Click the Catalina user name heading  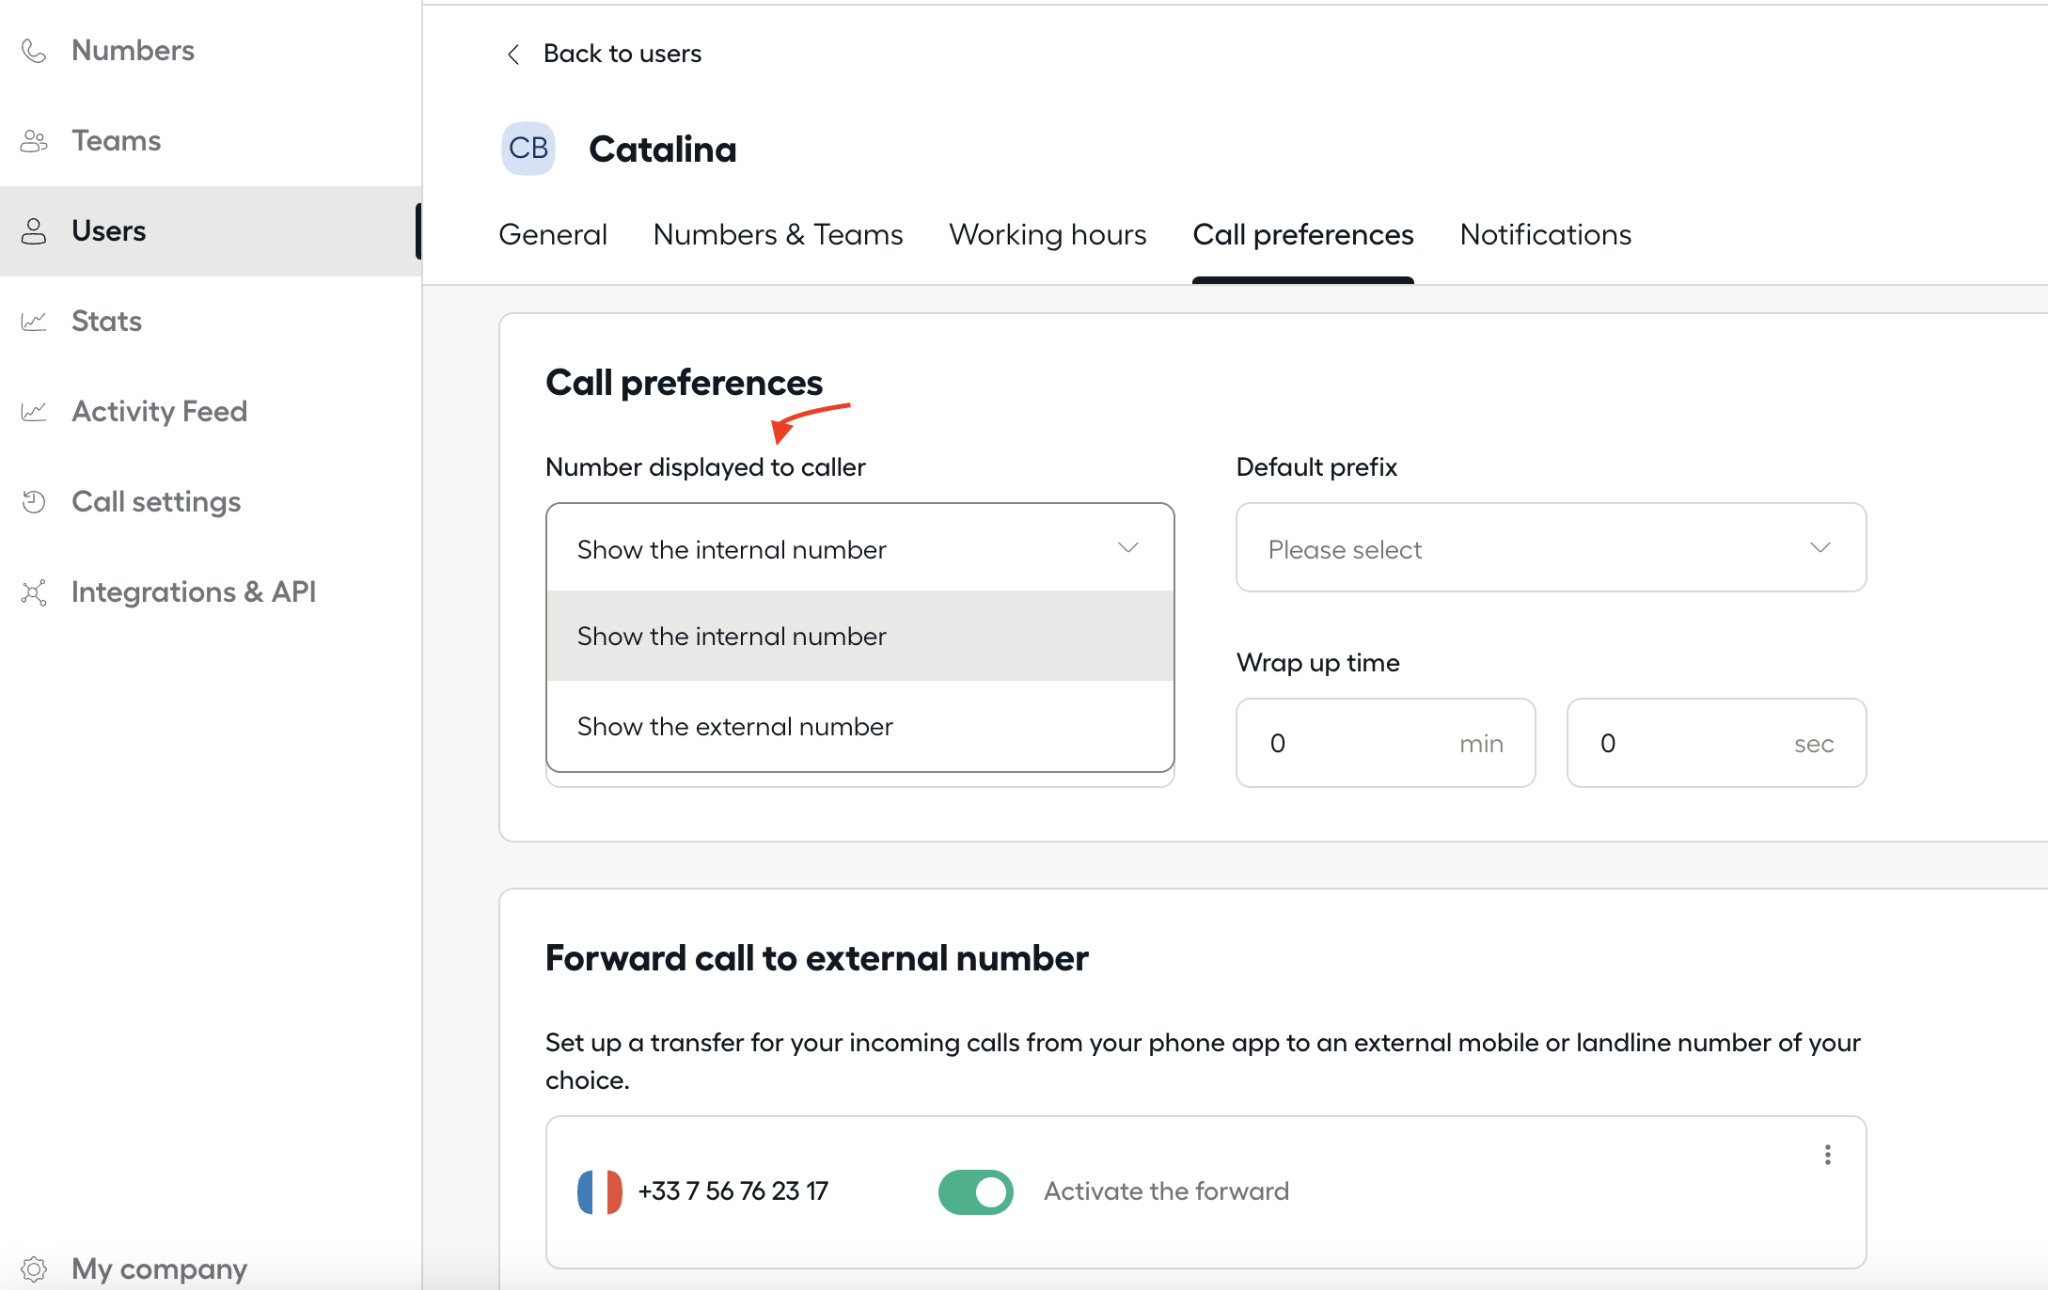(x=662, y=149)
